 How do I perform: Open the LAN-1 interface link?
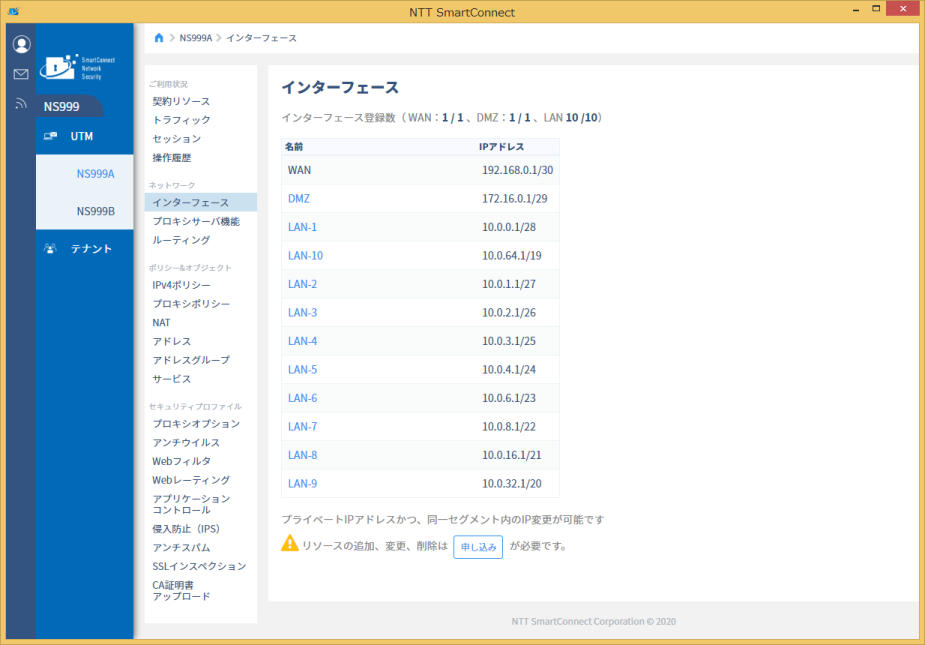coord(302,227)
